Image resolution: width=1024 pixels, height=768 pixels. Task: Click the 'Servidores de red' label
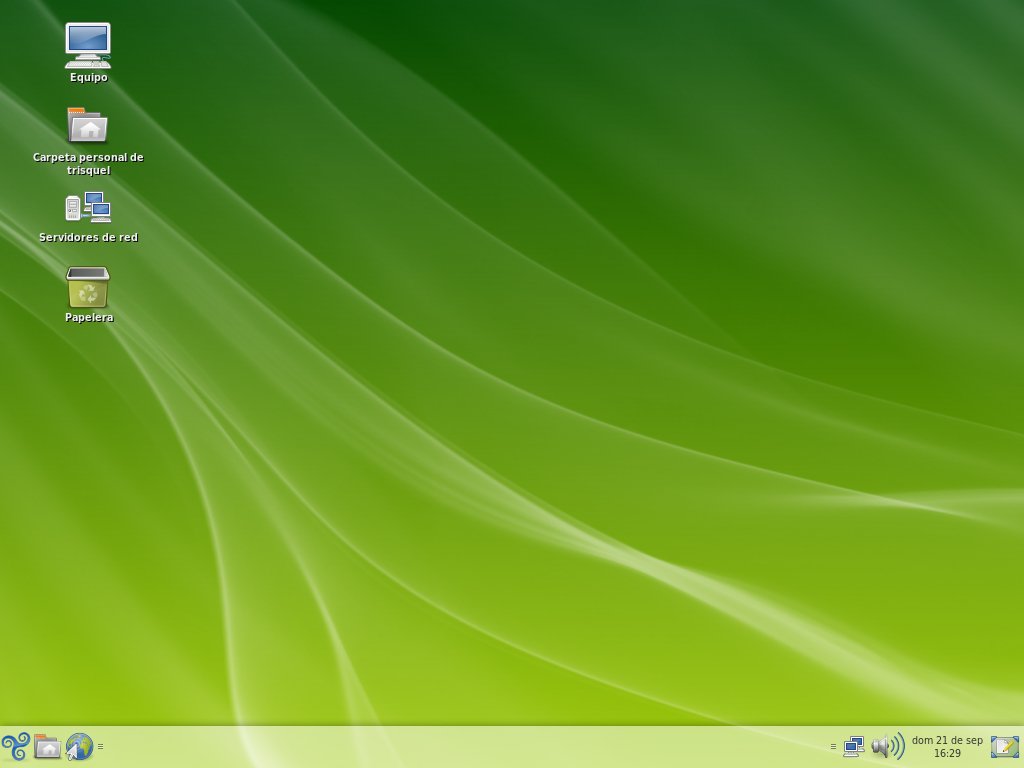click(x=88, y=238)
